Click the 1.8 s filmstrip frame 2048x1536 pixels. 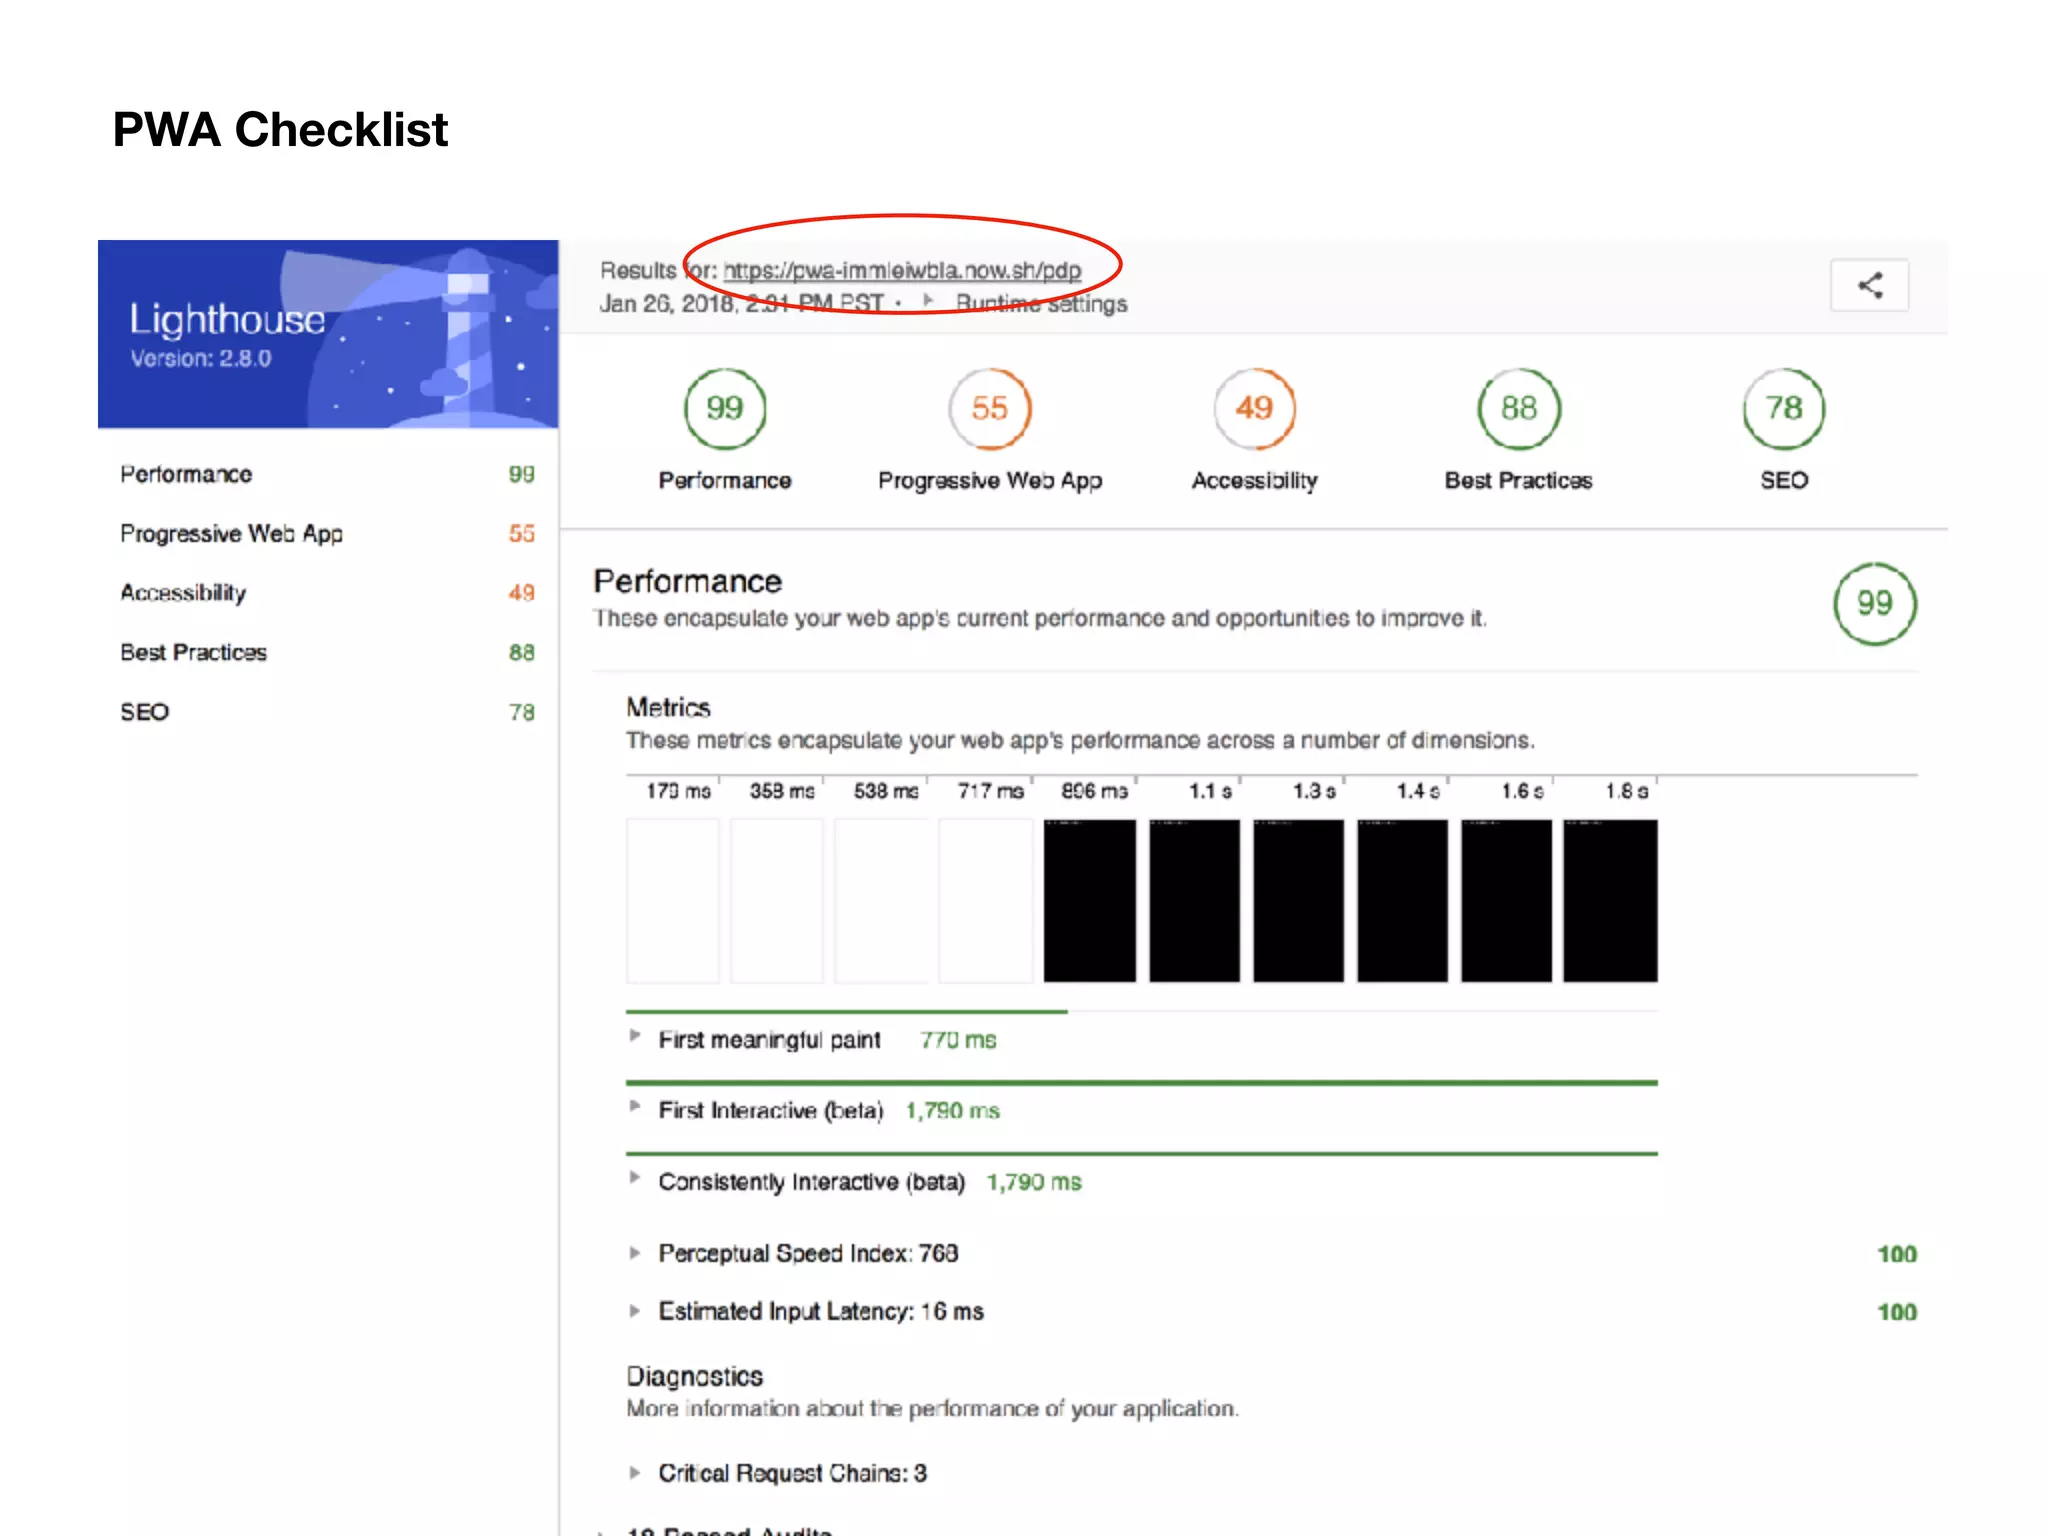(x=1610, y=900)
